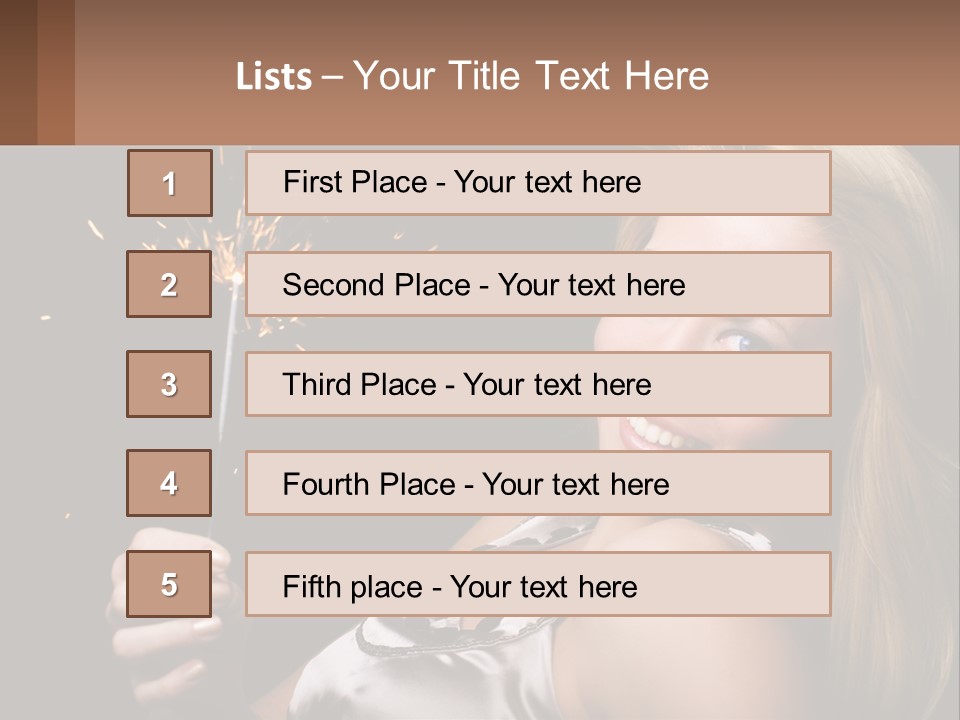Click the number 1 box
This screenshot has height=720, width=960.
tap(169, 183)
